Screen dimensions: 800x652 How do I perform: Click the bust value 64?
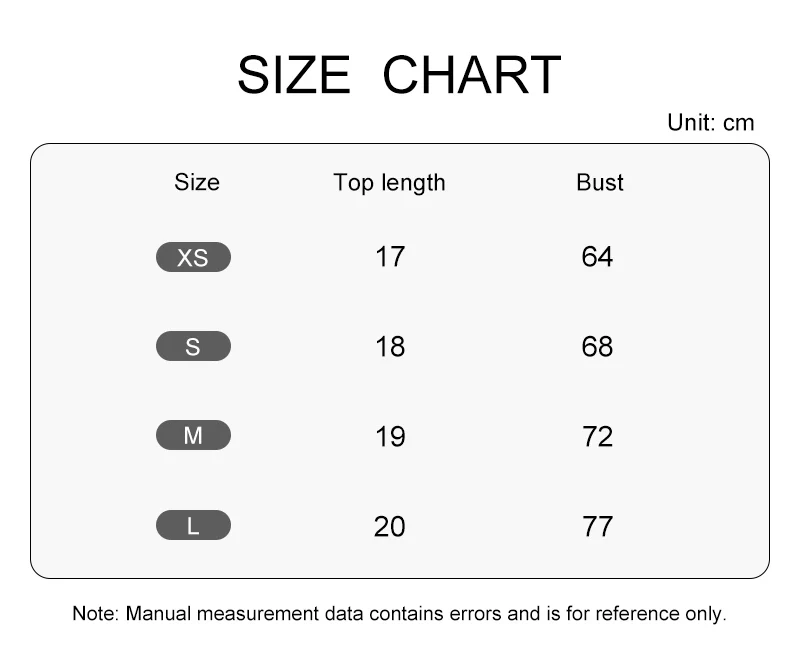[597, 257]
